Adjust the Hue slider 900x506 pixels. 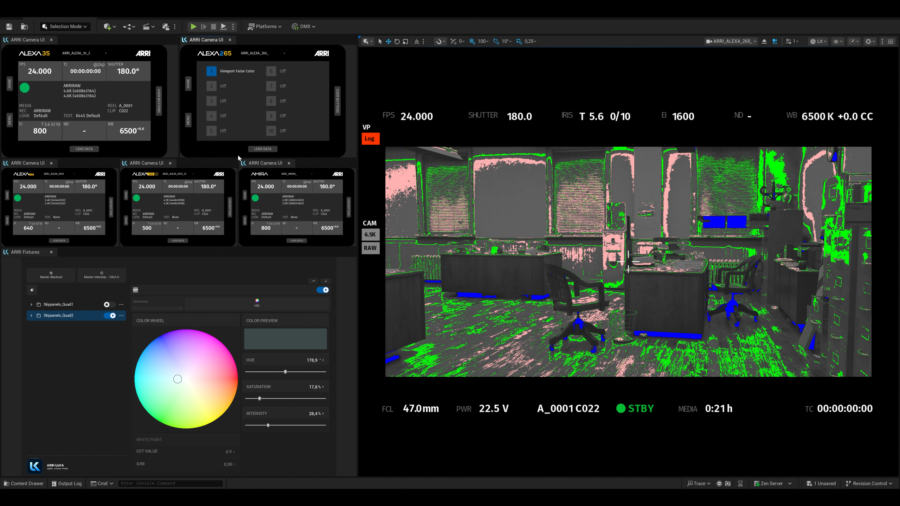[x=285, y=372]
